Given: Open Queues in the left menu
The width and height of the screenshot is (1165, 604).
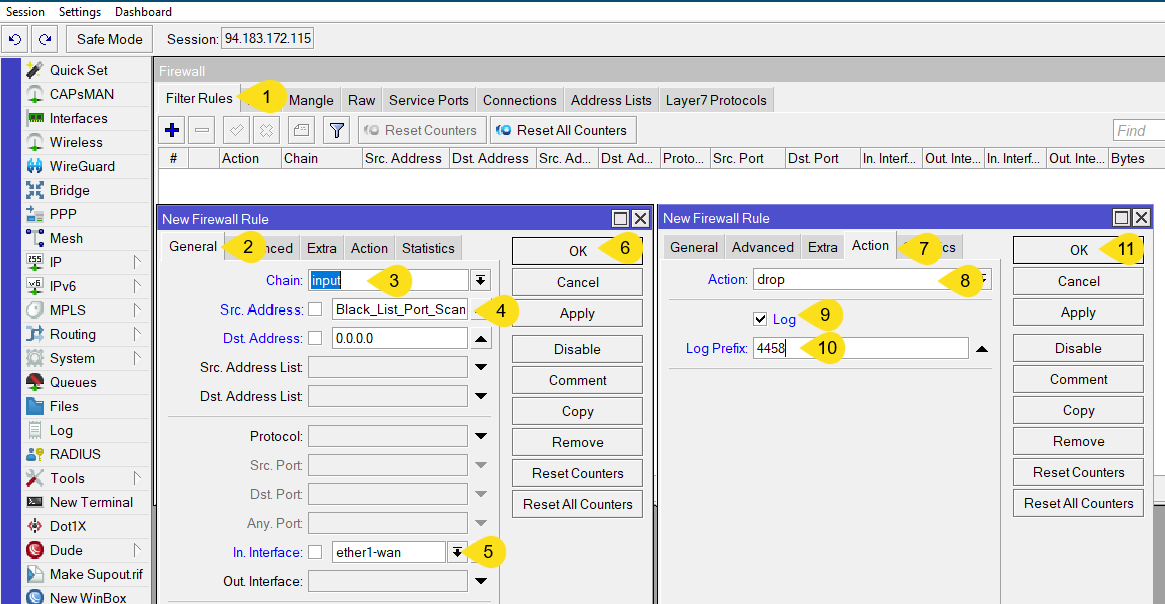Looking at the screenshot, I should (73, 382).
